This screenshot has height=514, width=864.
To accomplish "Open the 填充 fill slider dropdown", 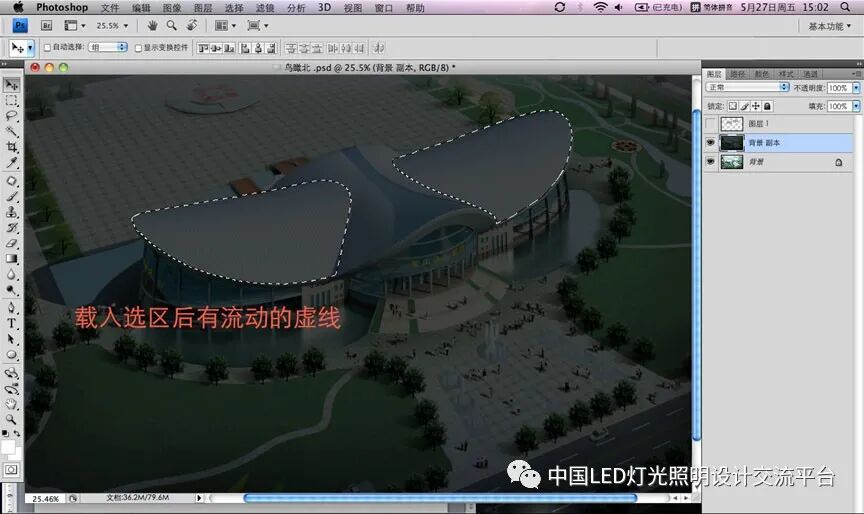I will [x=856, y=106].
